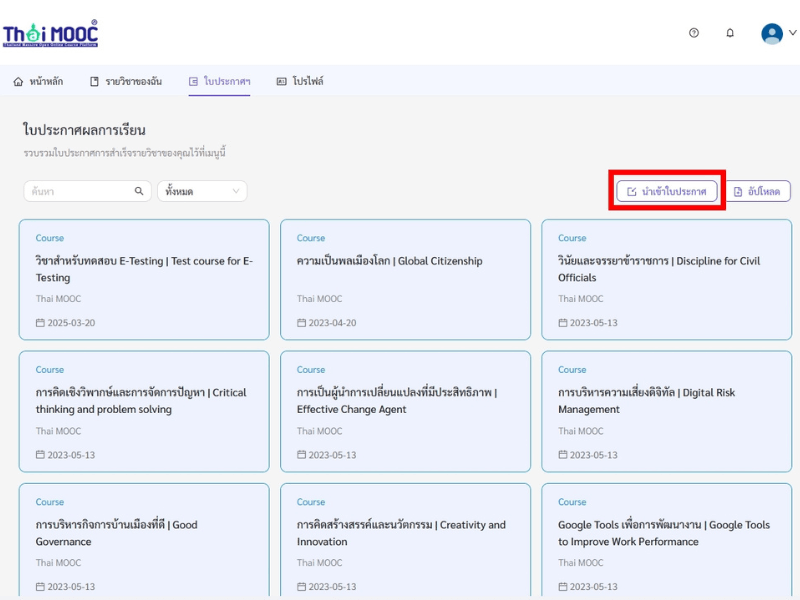Image resolution: width=800 pixels, height=600 pixels.
Task: Open the ทั้งหมด filter dropdown
Action: pos(202,191)
